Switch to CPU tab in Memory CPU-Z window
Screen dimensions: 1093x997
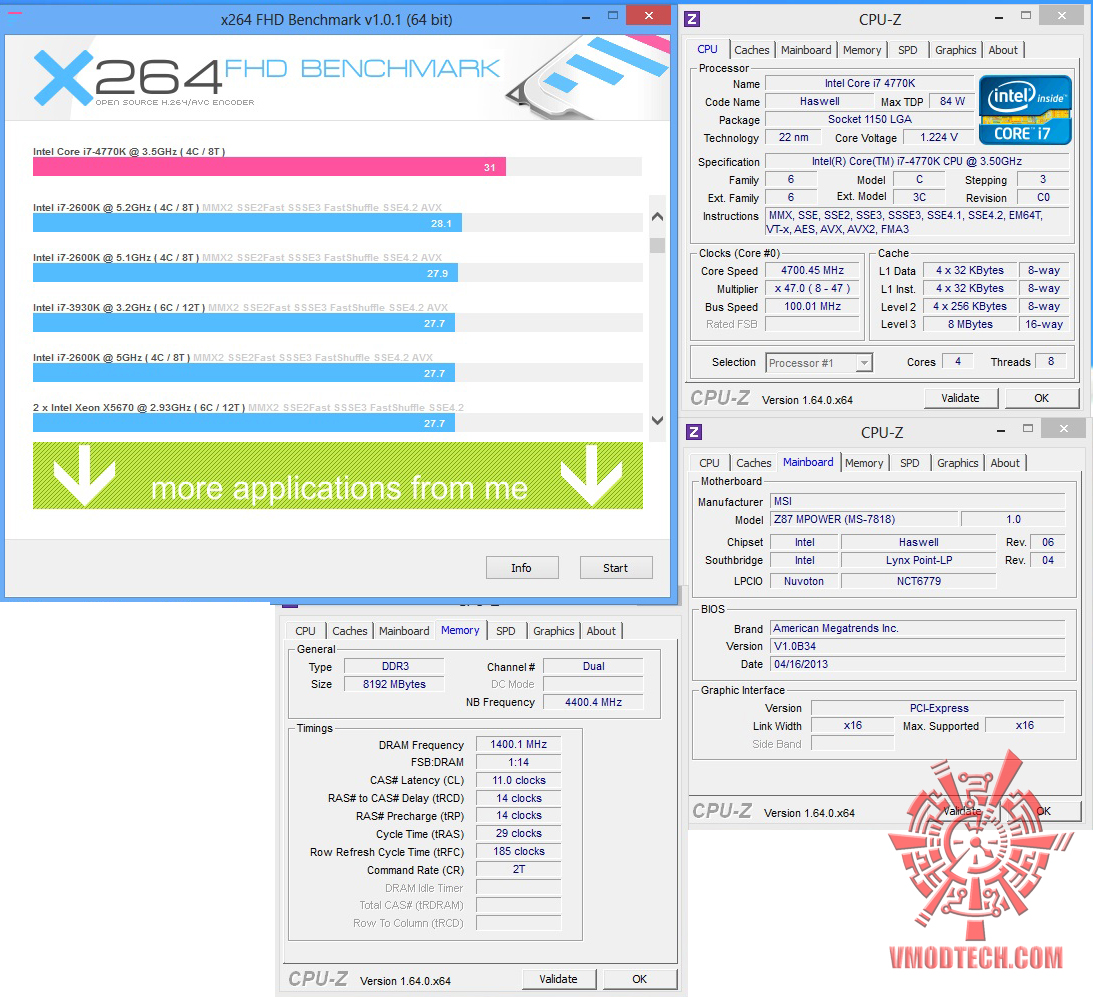coord(305,631)
